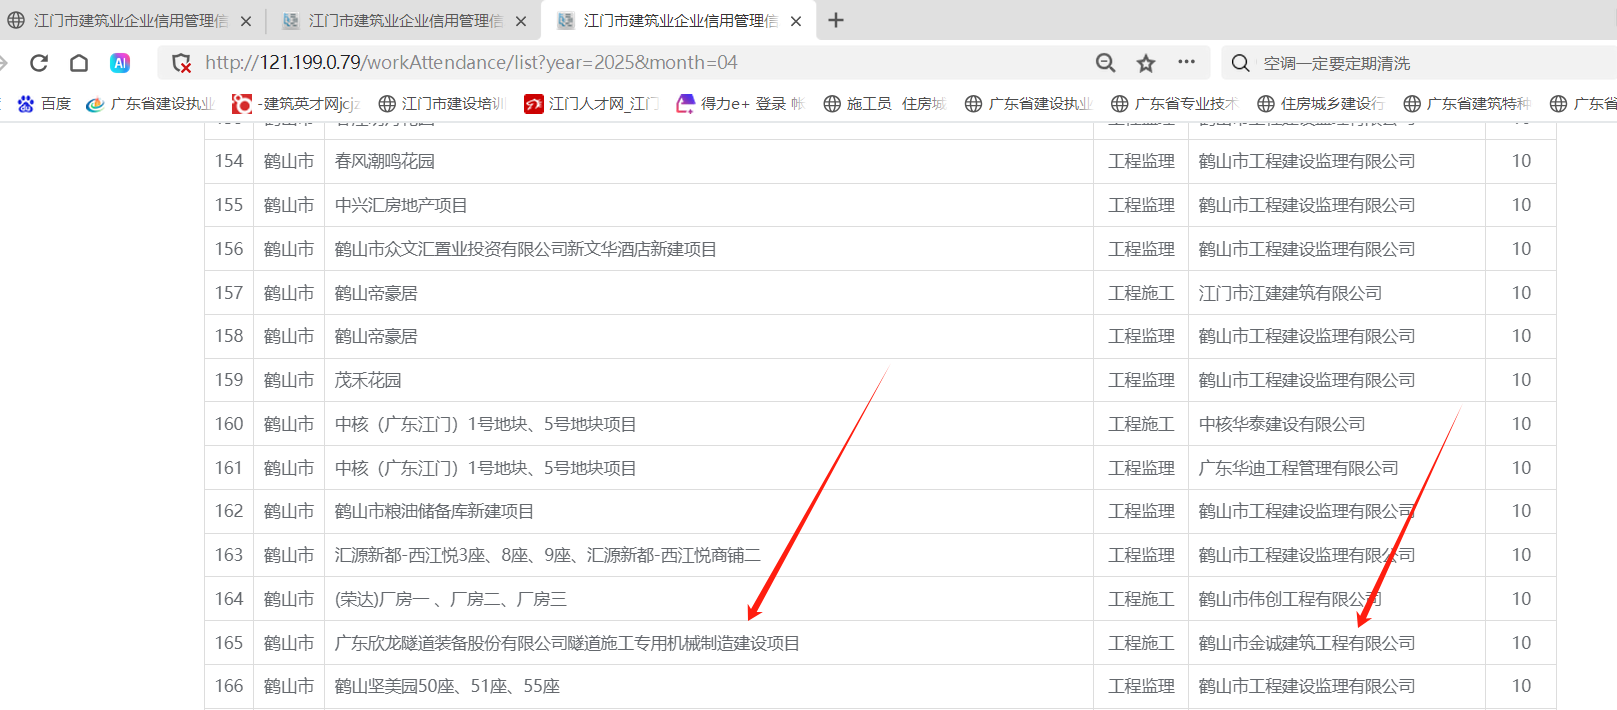Close the first browser tab
Image resolution: width=1617 pixels, height=710 pixels.
click(246, 21)
